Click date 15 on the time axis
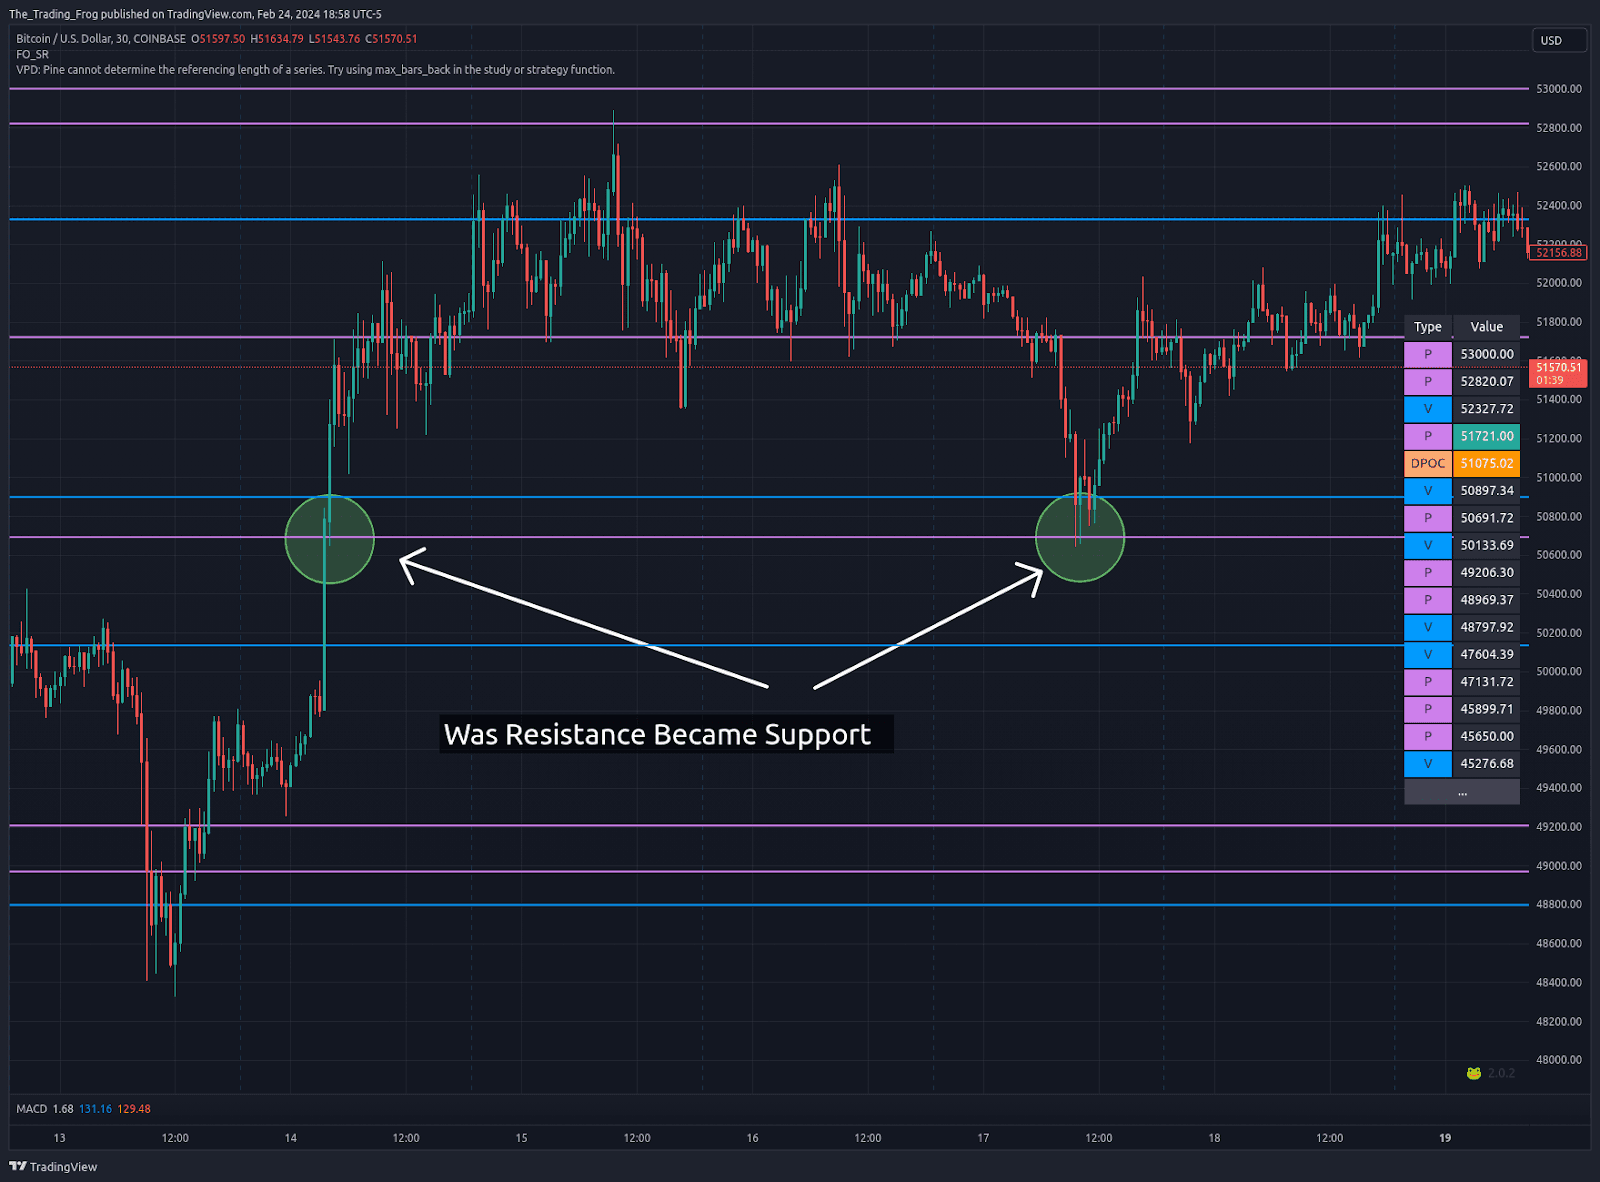 pyautogui.click(x=521, y=1138)
